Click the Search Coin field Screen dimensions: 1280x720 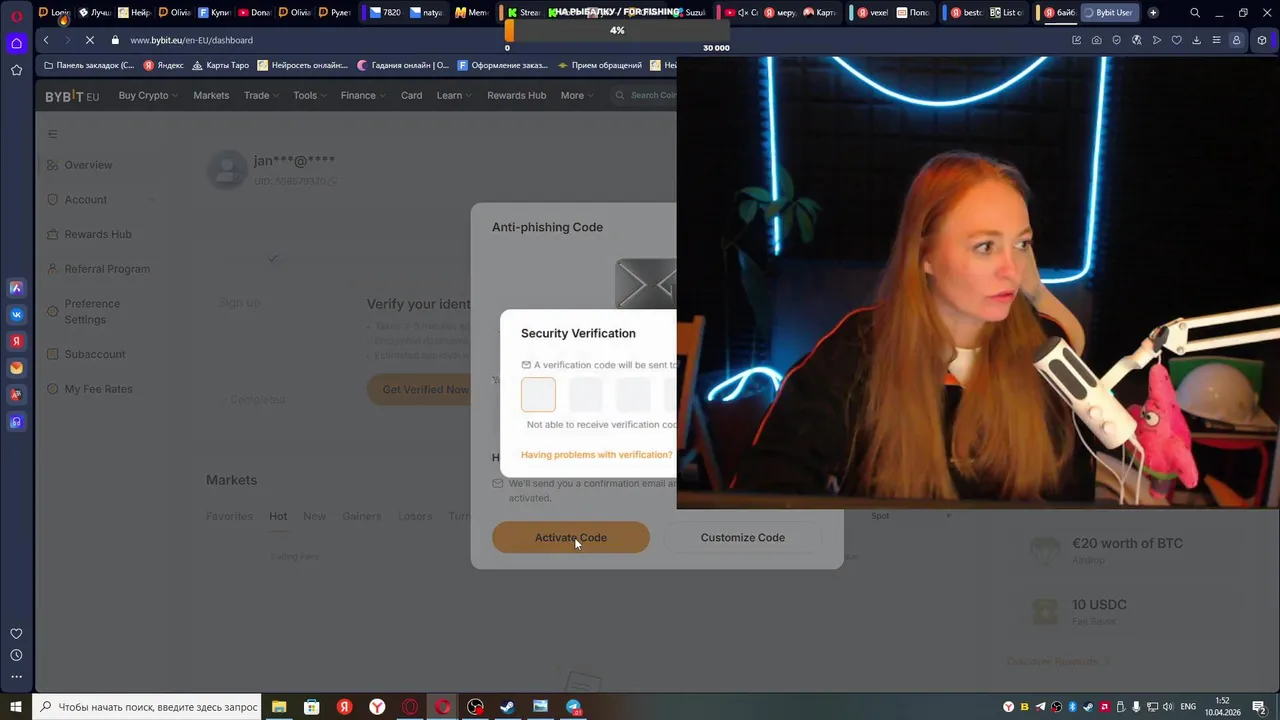point(645,96)
